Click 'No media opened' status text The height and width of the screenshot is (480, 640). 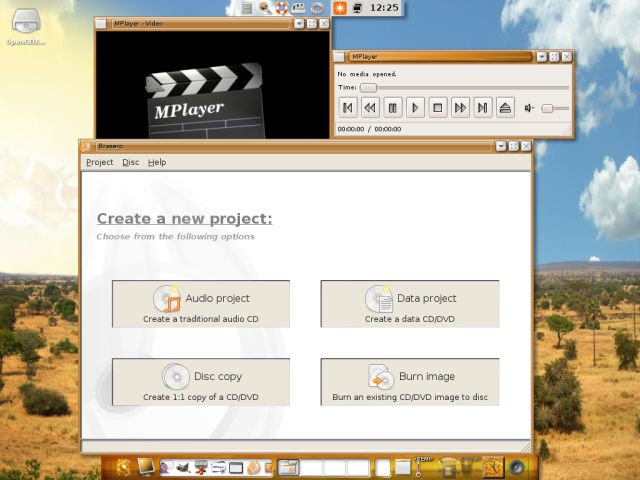(367, 74)
